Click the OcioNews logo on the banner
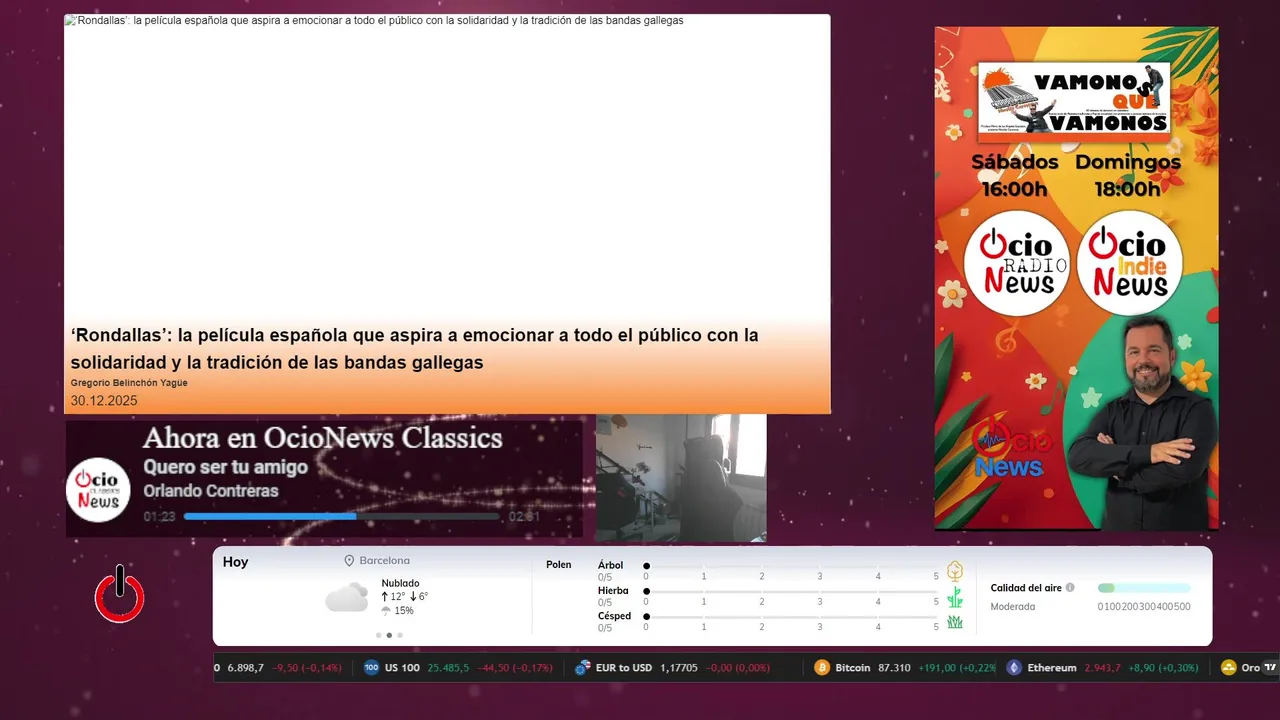Image resolution: width=1280 pixels, height=720 pixels. coord(1011,447)
